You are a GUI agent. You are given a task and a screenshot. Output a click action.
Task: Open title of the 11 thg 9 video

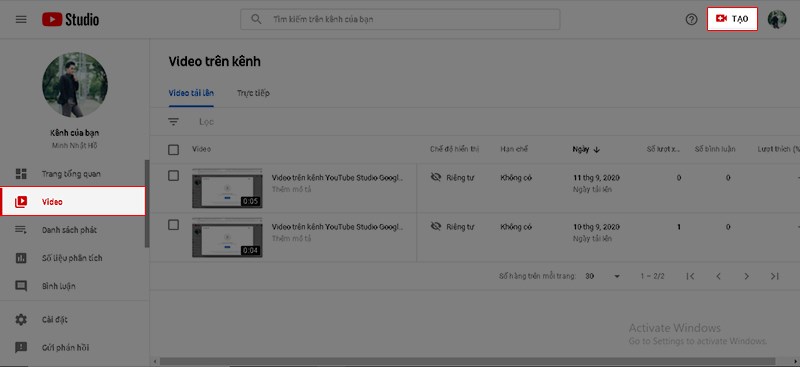[337, 178]
